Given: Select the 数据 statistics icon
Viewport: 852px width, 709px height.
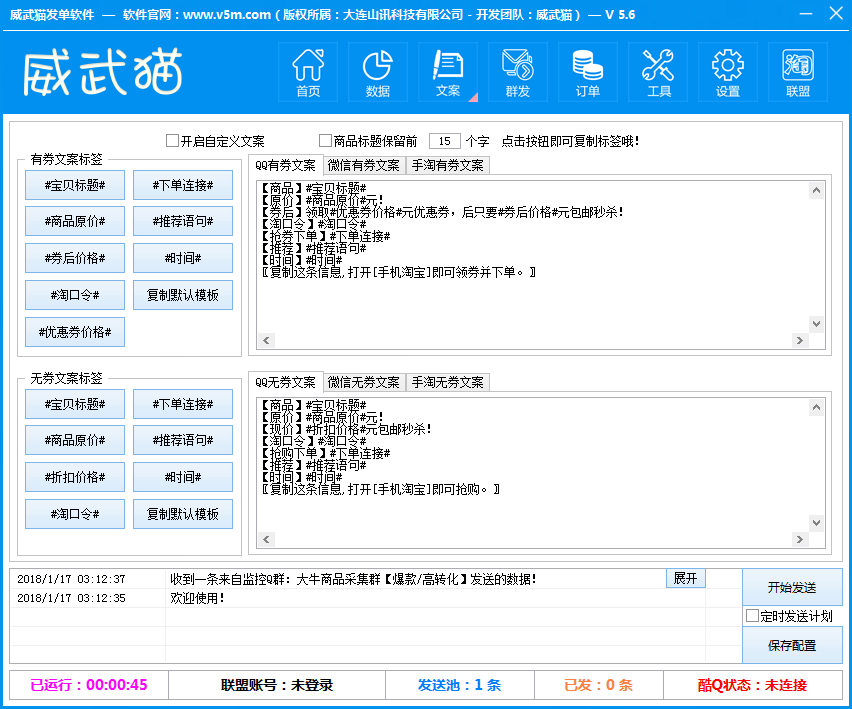Looking at the screenshot, I should (x=378, y=72).
